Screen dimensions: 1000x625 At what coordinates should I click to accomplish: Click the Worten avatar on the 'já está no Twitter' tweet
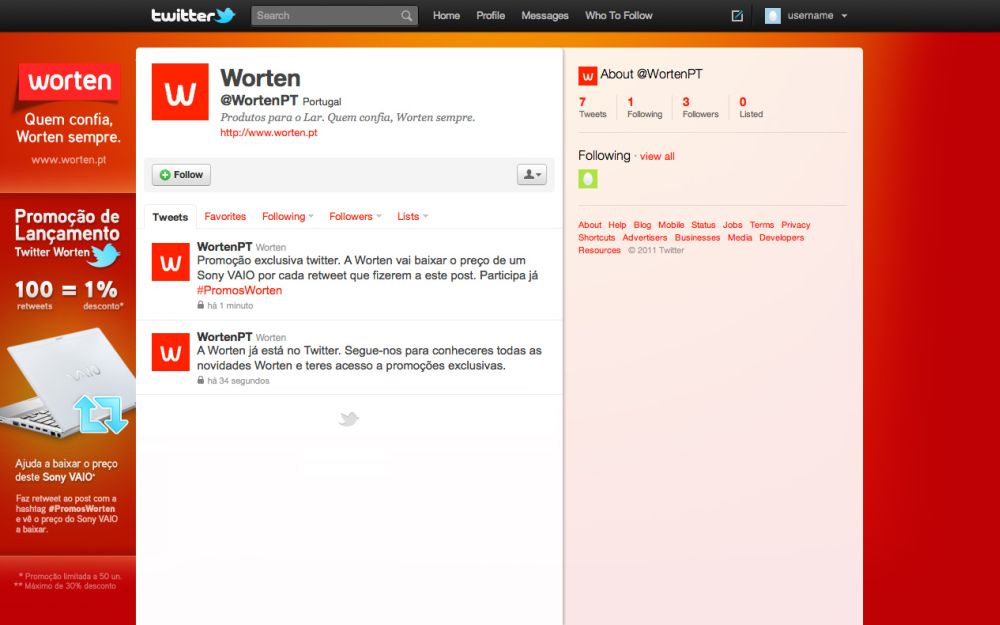pos(170,352)
